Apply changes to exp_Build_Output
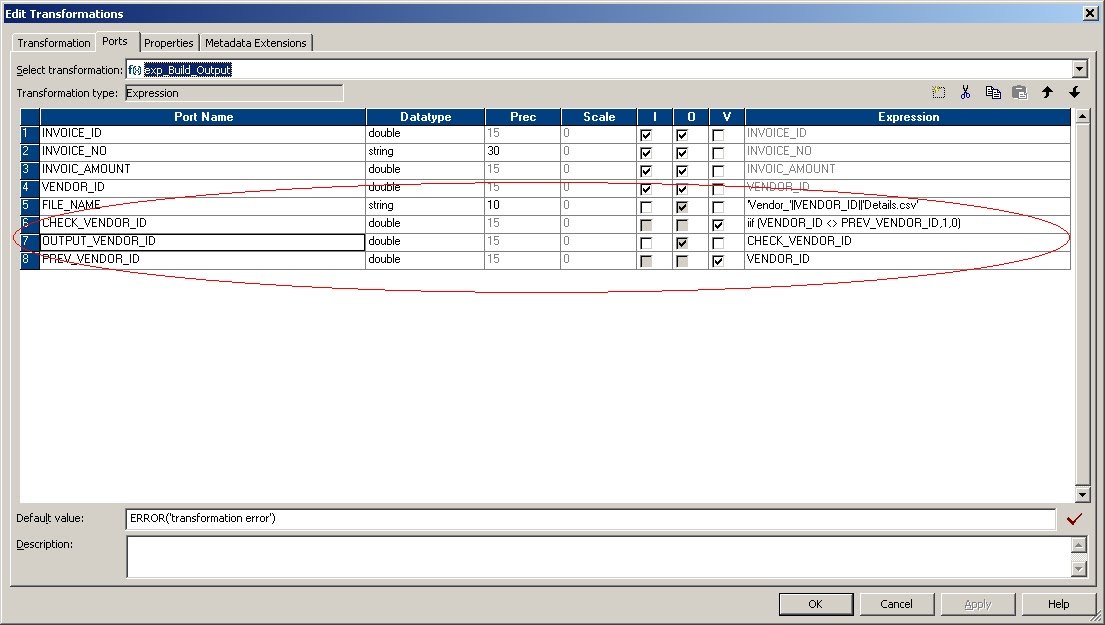Image resolution: width=1105 pixels, height=625 pixels. click(x=977, y=604)
